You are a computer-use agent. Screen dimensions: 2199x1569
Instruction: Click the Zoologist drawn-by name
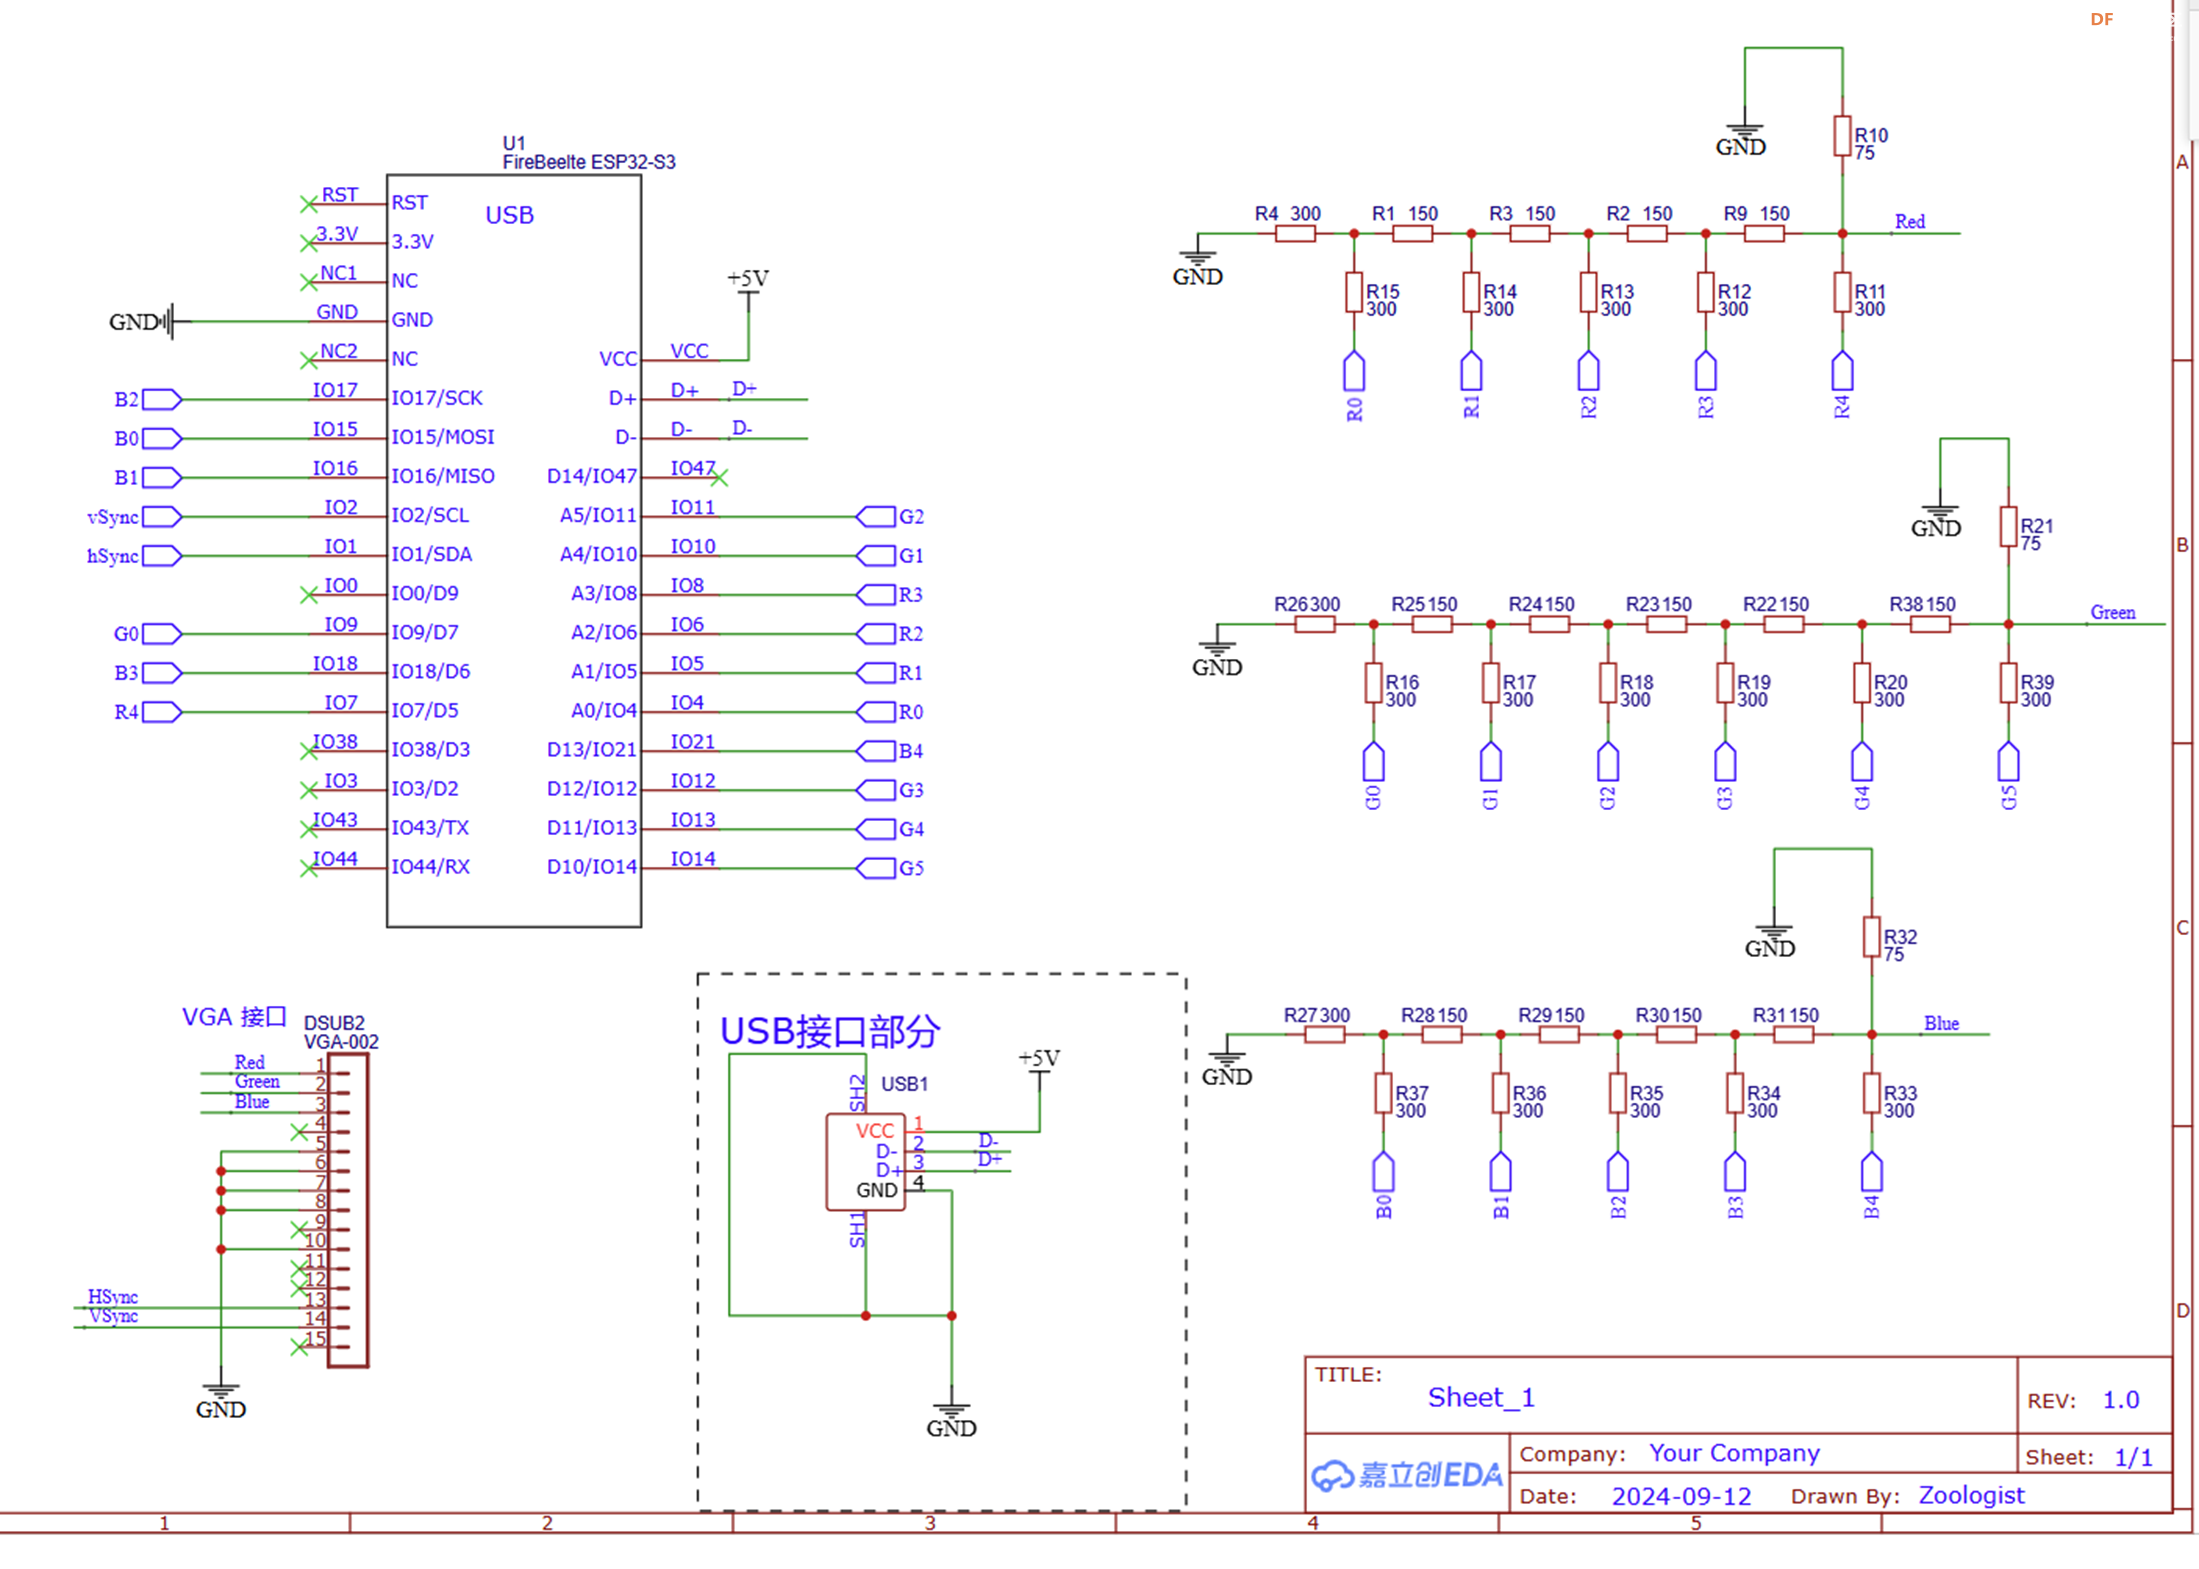tap(1971, 1495)
